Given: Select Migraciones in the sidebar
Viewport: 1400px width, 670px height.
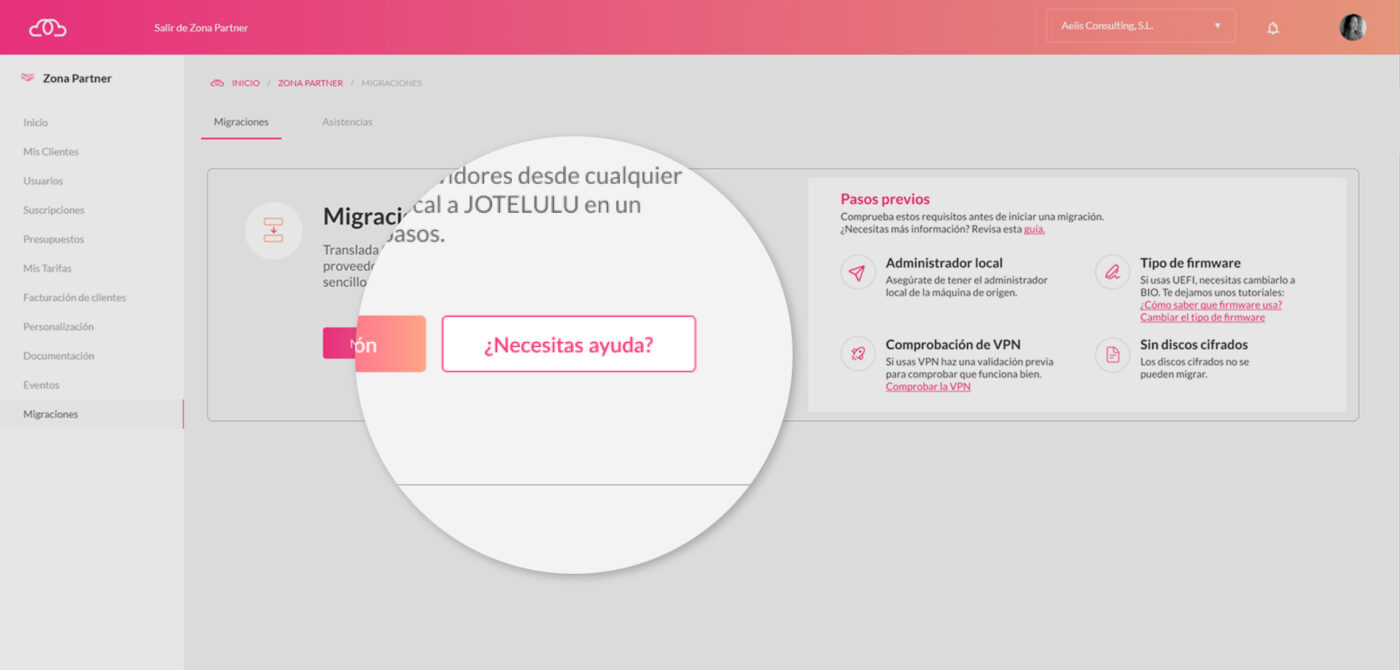Looking at the screenshot, I should tap(91, 414).
